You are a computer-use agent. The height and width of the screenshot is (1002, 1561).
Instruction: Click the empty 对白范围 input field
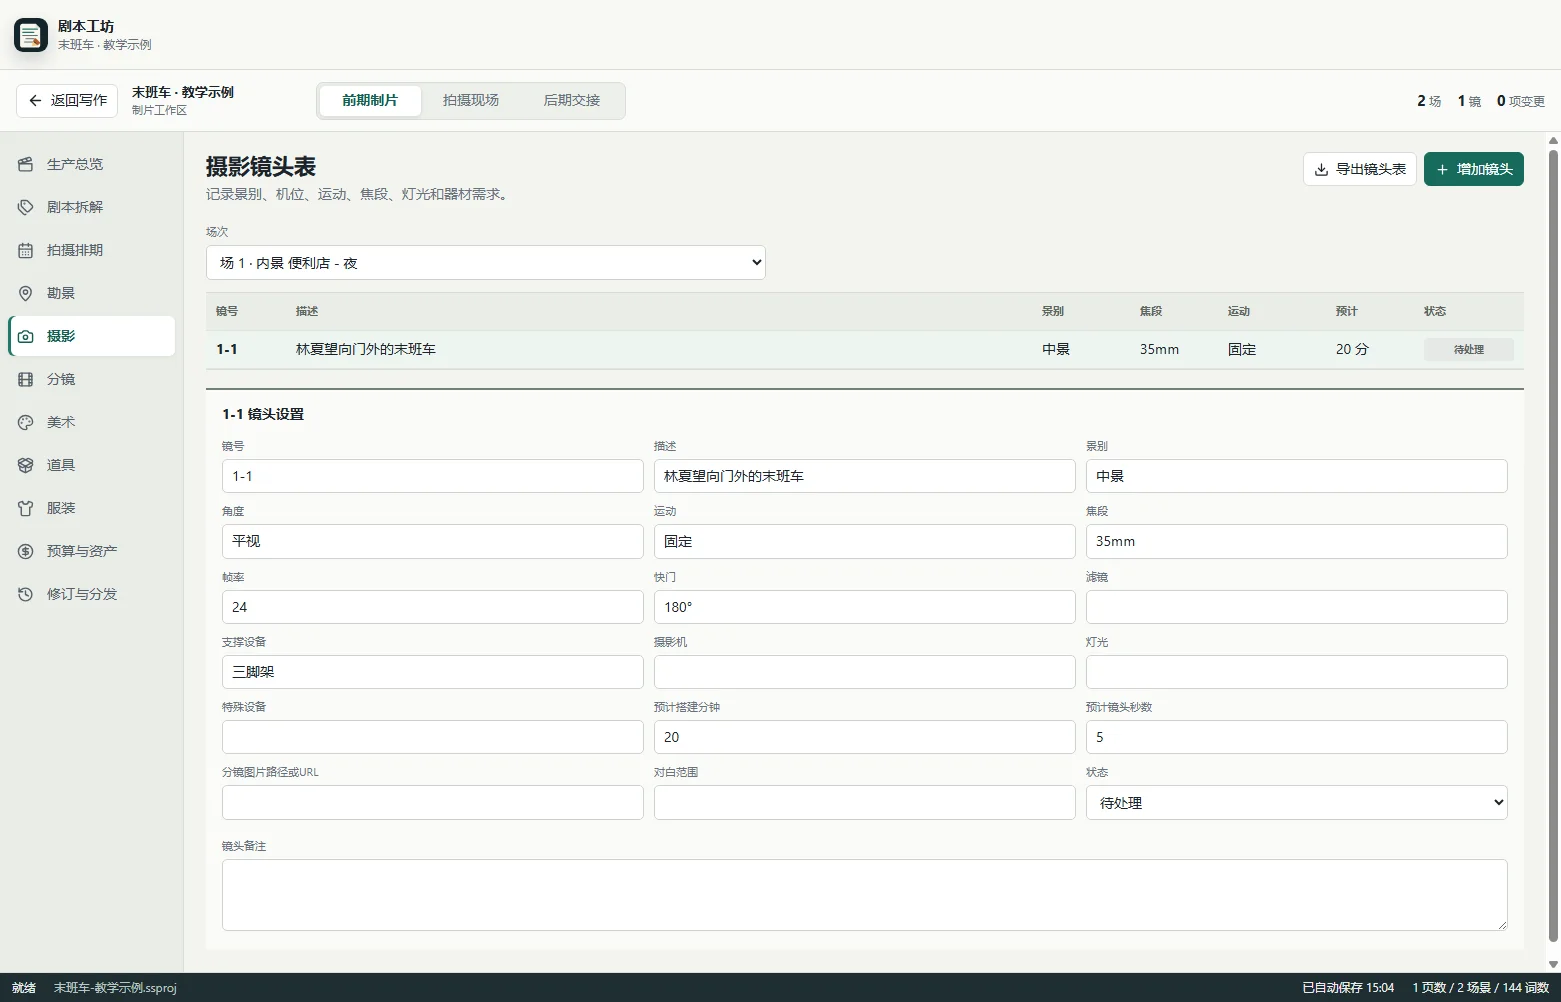pos(865,802)
